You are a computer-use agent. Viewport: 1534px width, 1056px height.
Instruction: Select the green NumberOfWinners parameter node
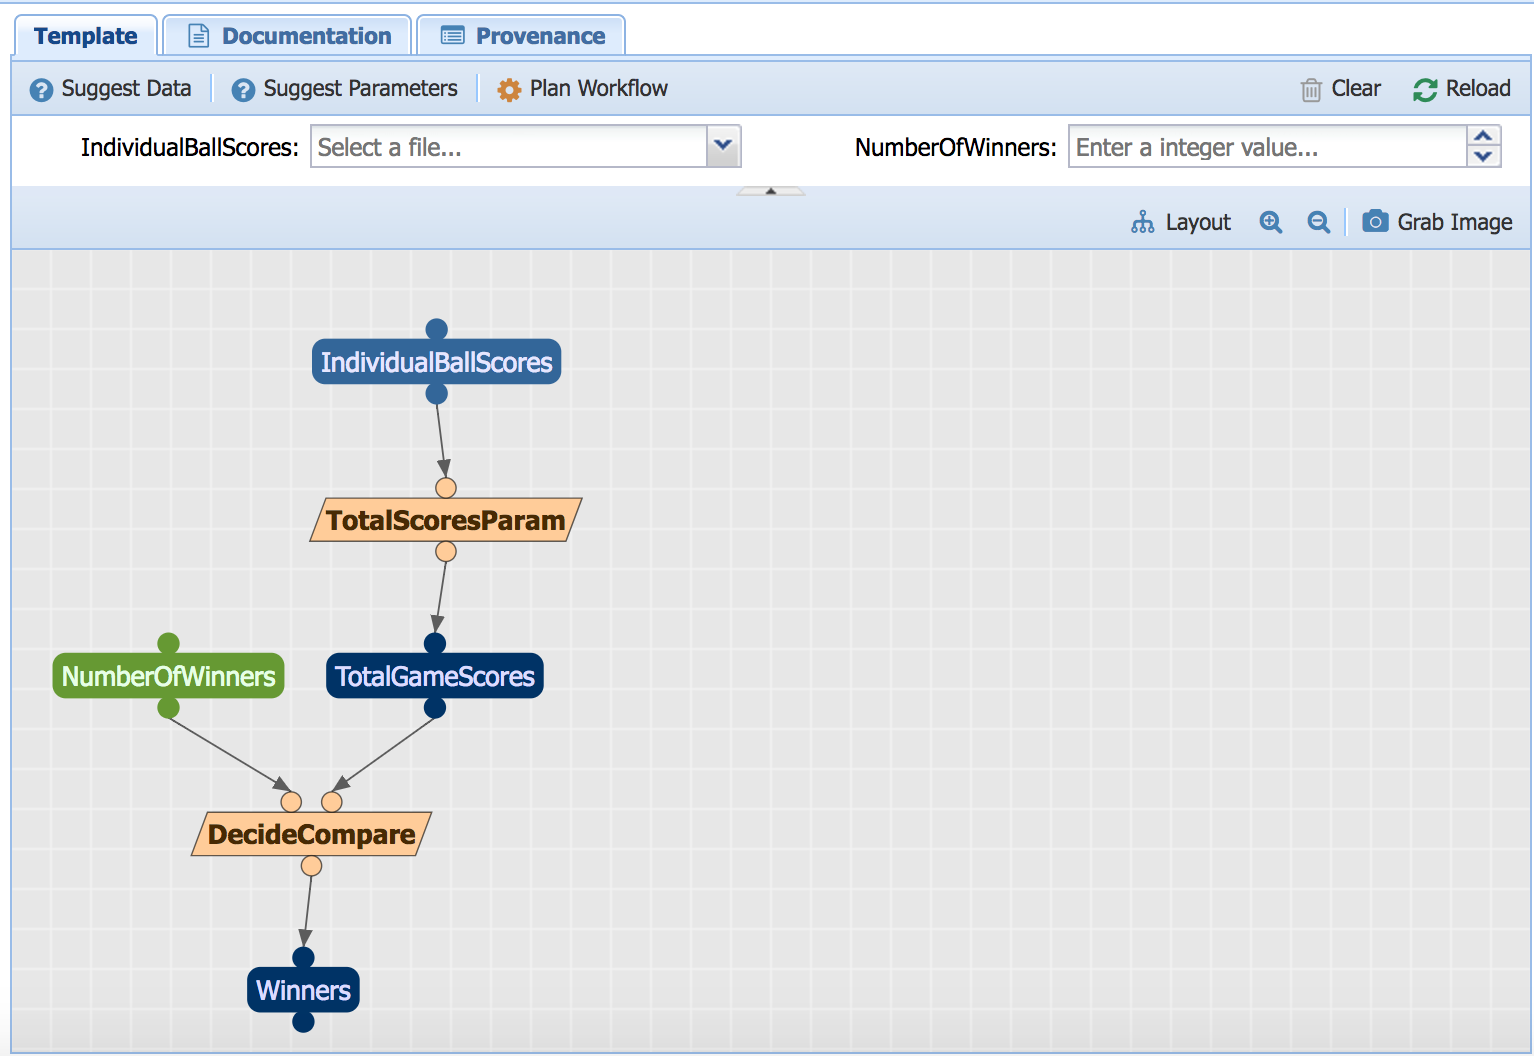point(168,676)
